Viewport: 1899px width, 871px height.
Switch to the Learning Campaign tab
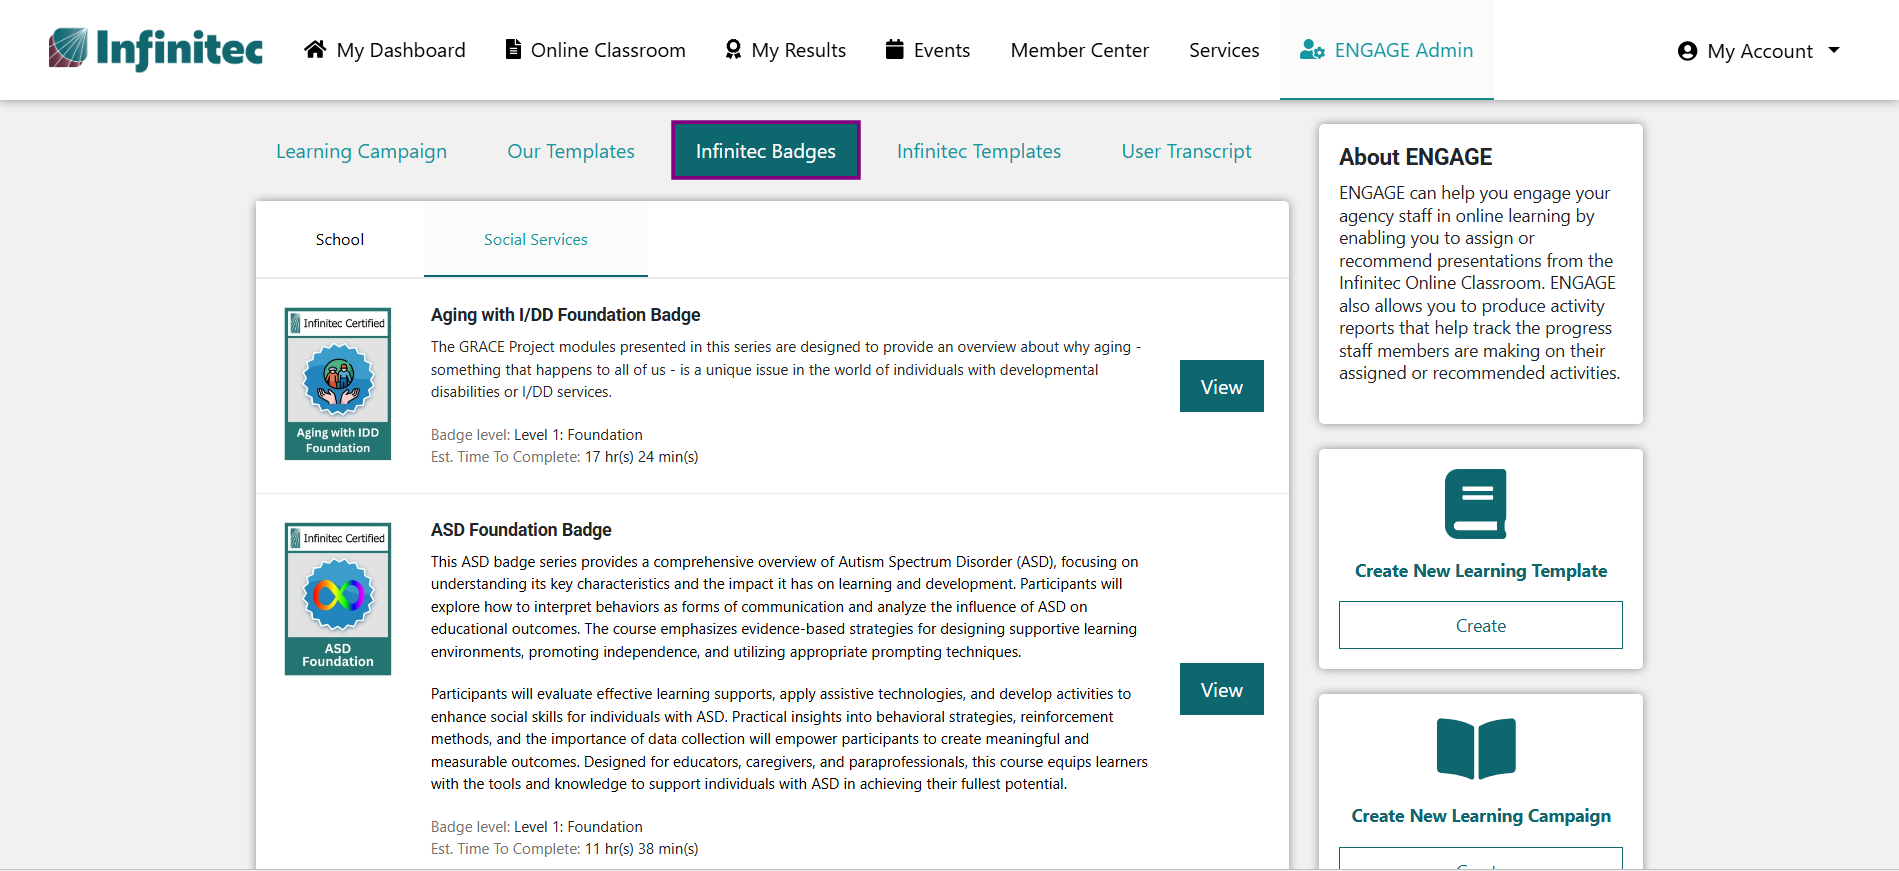[361, 151]
